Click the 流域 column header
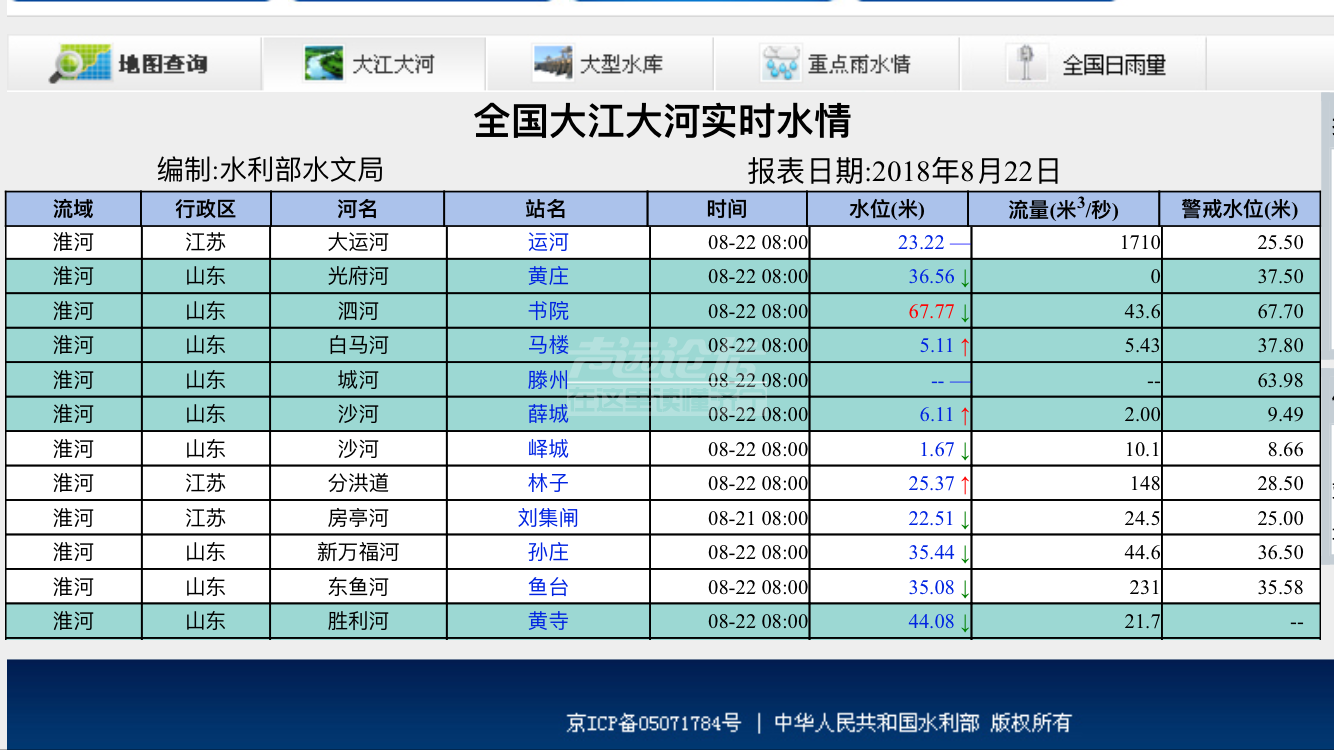The width and height of the screenshot is (1334, 750). pos(73,208)
